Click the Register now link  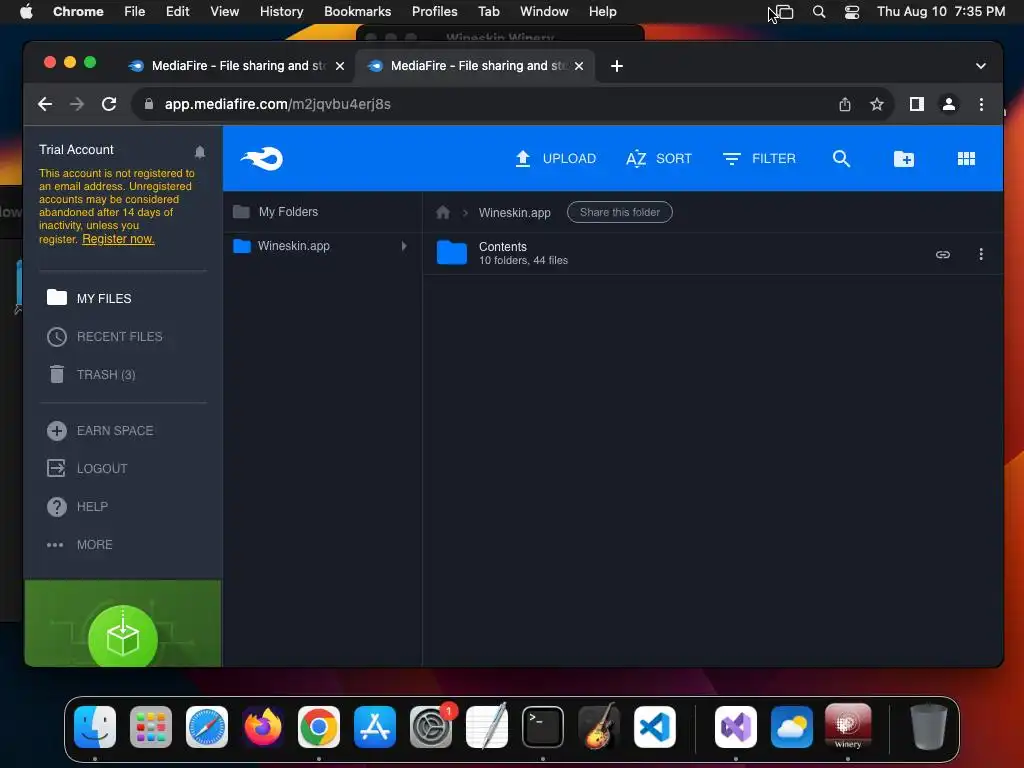pos(118,239)
